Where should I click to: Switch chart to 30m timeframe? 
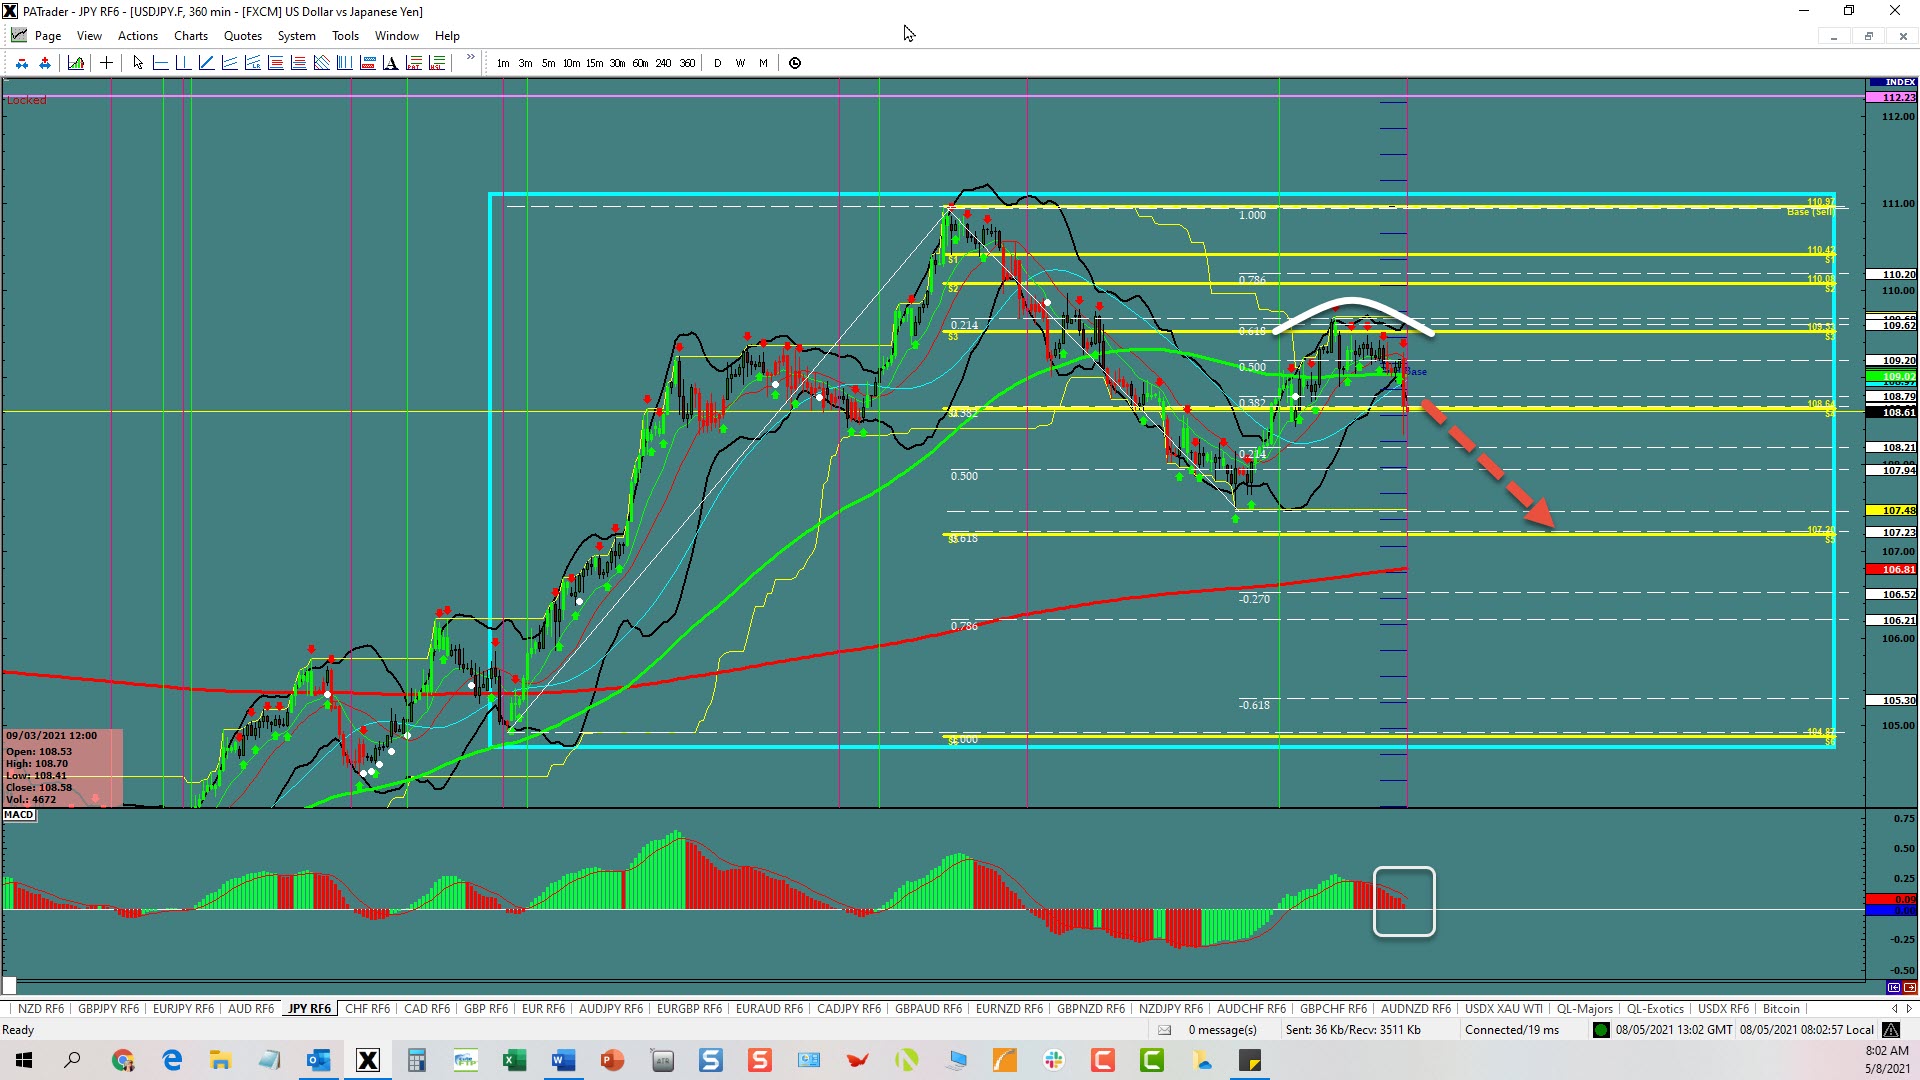click(x=617, y=63)
